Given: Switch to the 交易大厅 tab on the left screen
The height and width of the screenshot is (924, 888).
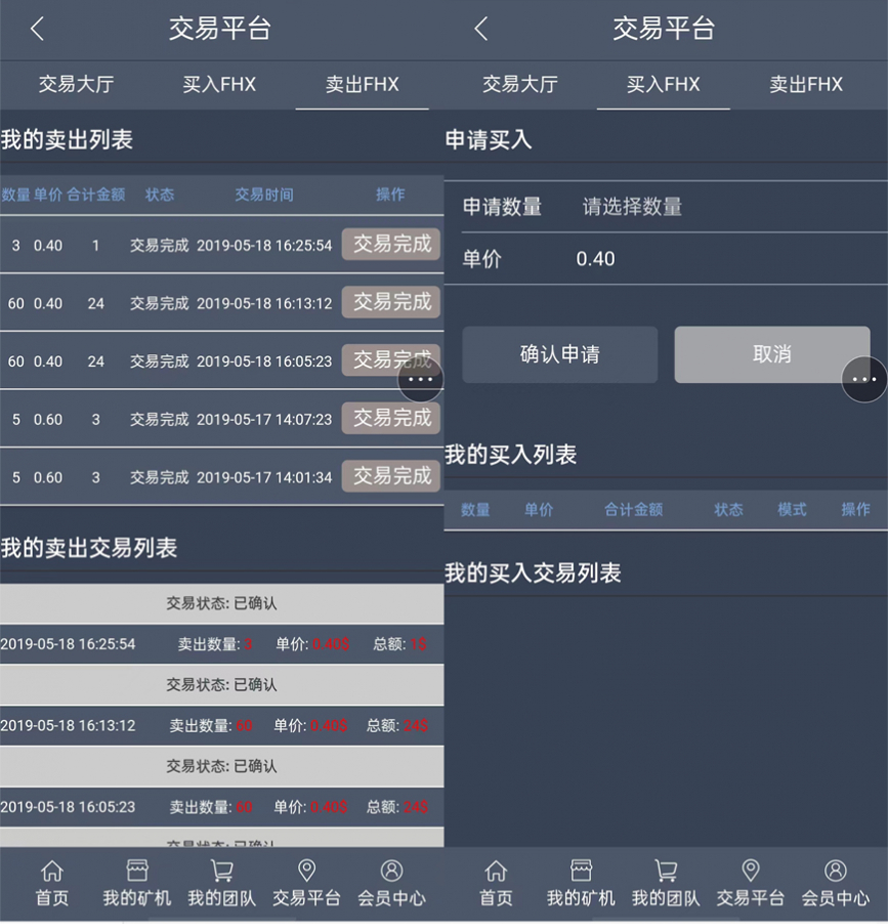Looking at the screenshot, I should tap(76, 84).
